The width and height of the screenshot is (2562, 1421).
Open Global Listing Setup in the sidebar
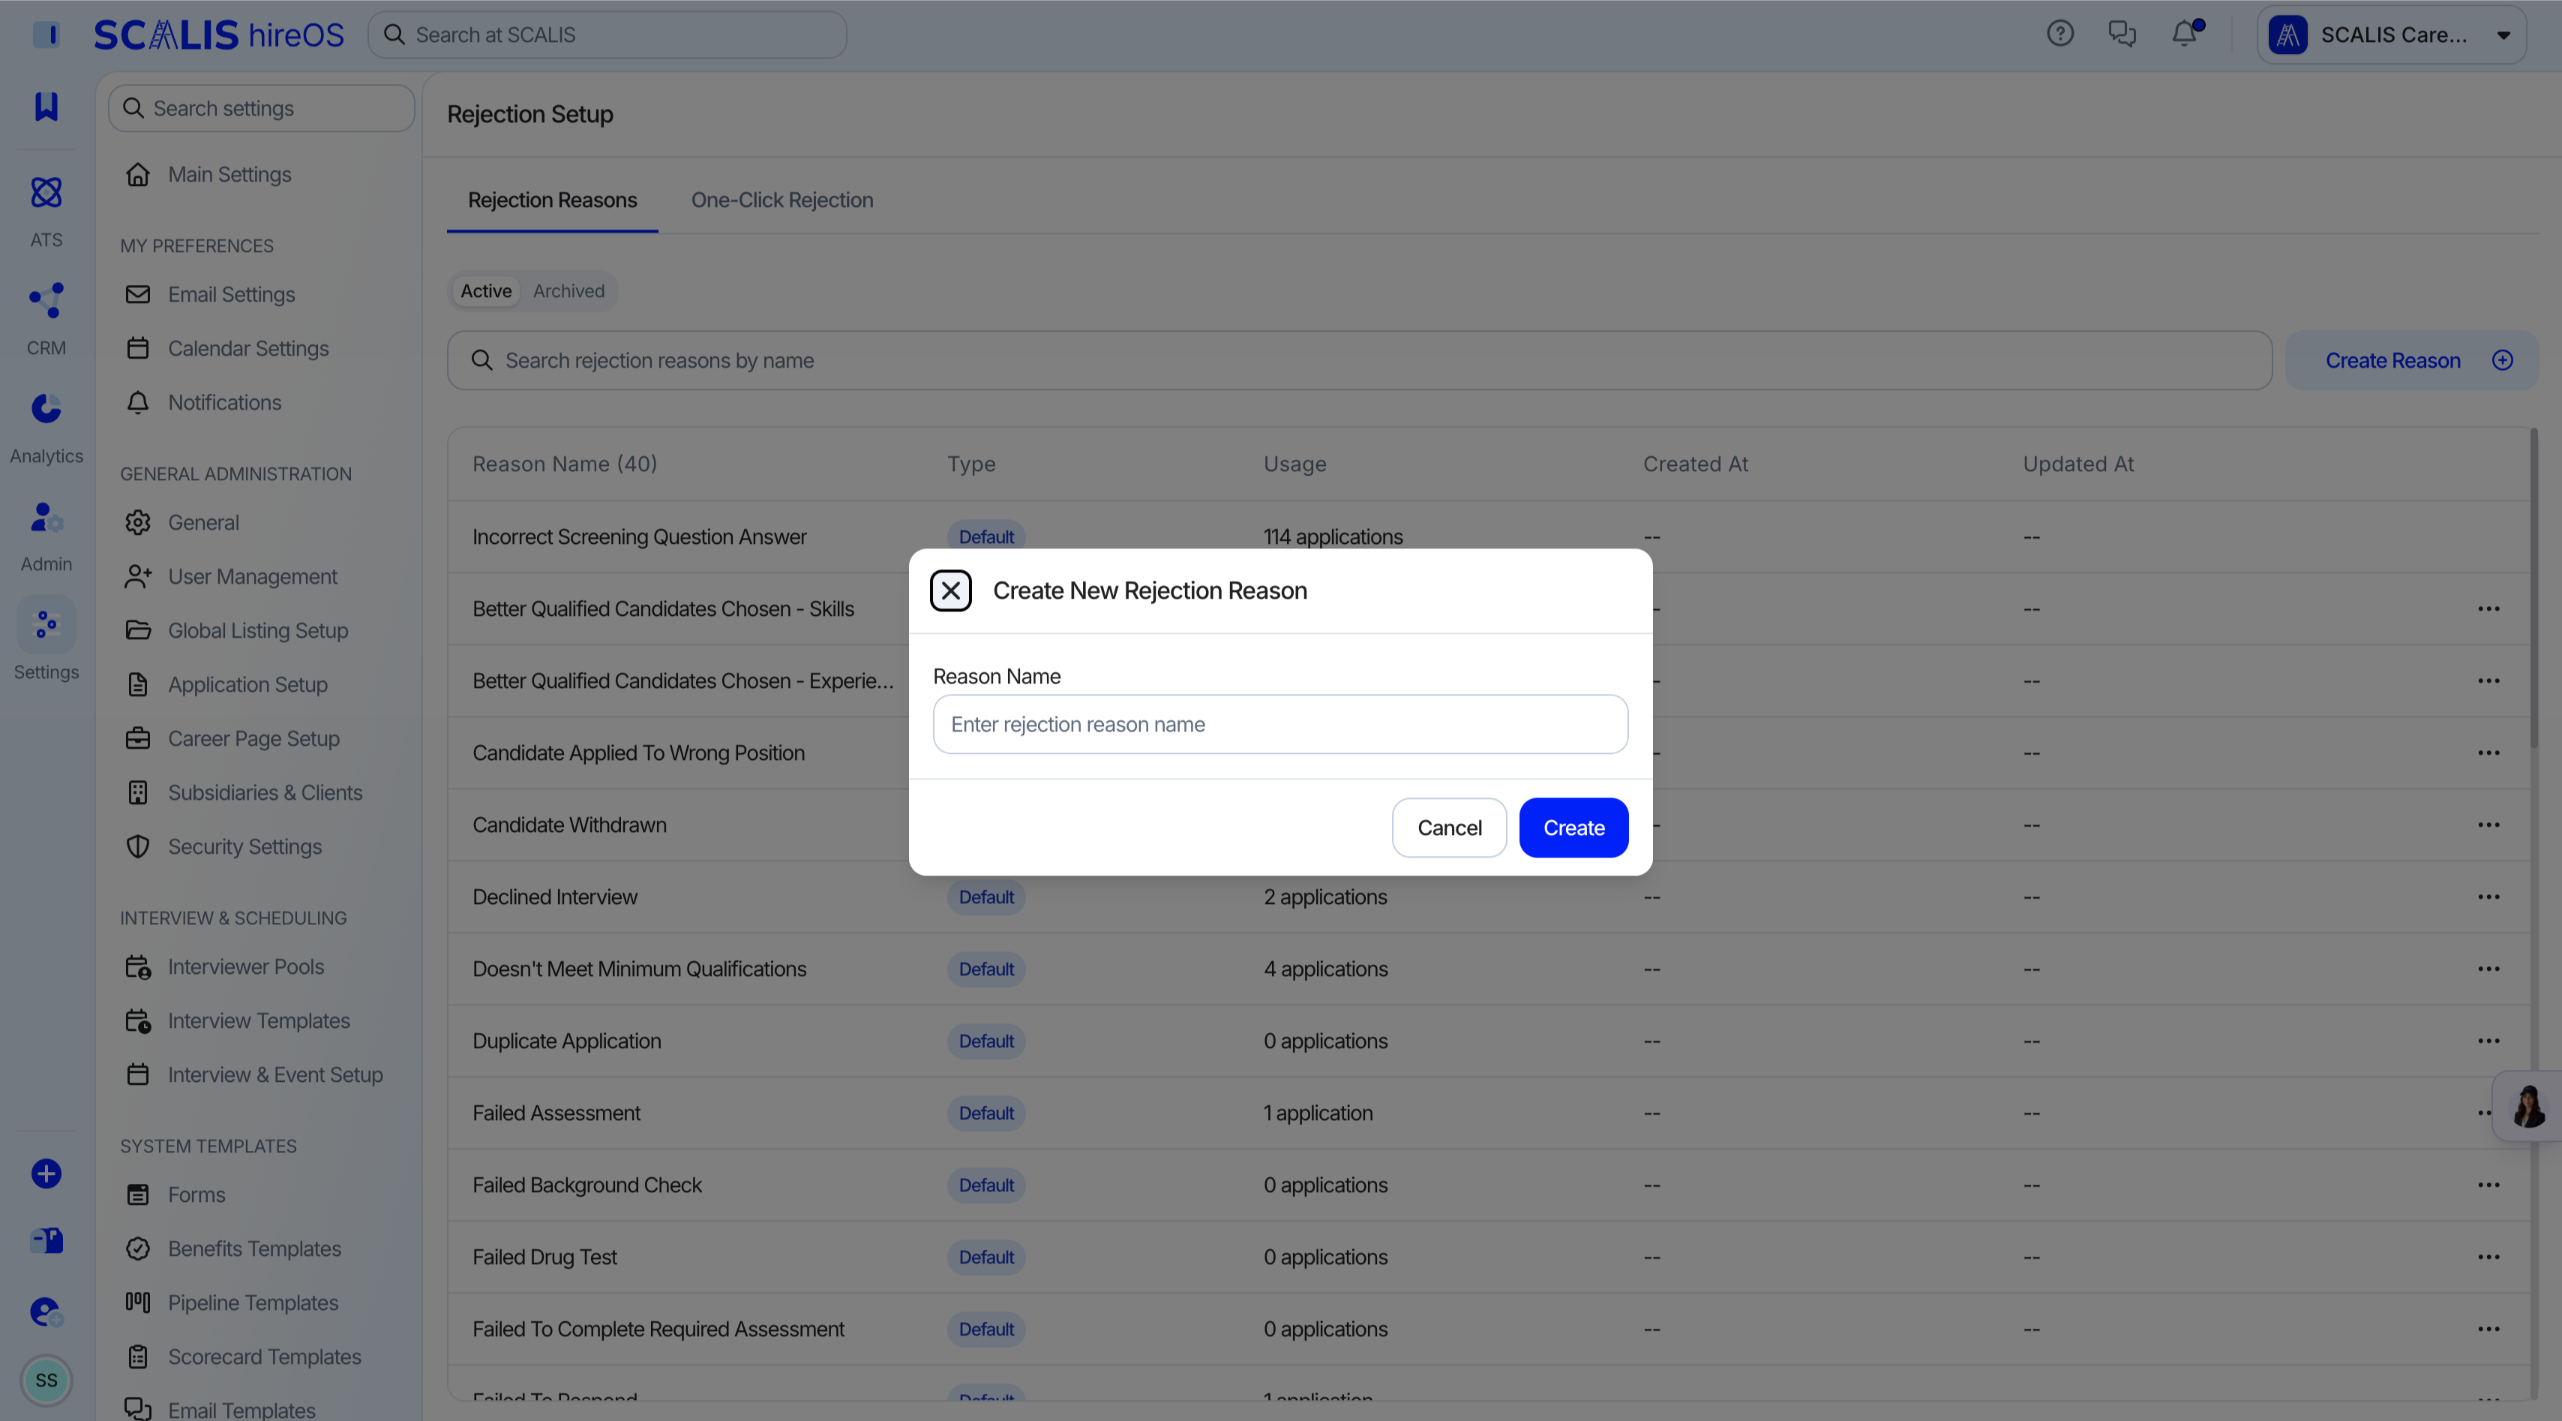click(x=258, y=630)
